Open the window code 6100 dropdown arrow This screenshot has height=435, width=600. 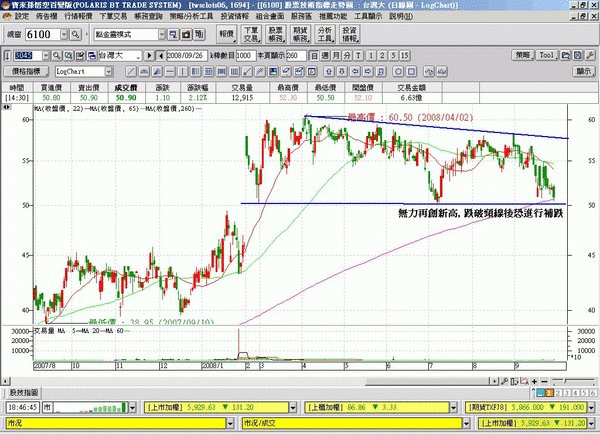click(64, 34)
